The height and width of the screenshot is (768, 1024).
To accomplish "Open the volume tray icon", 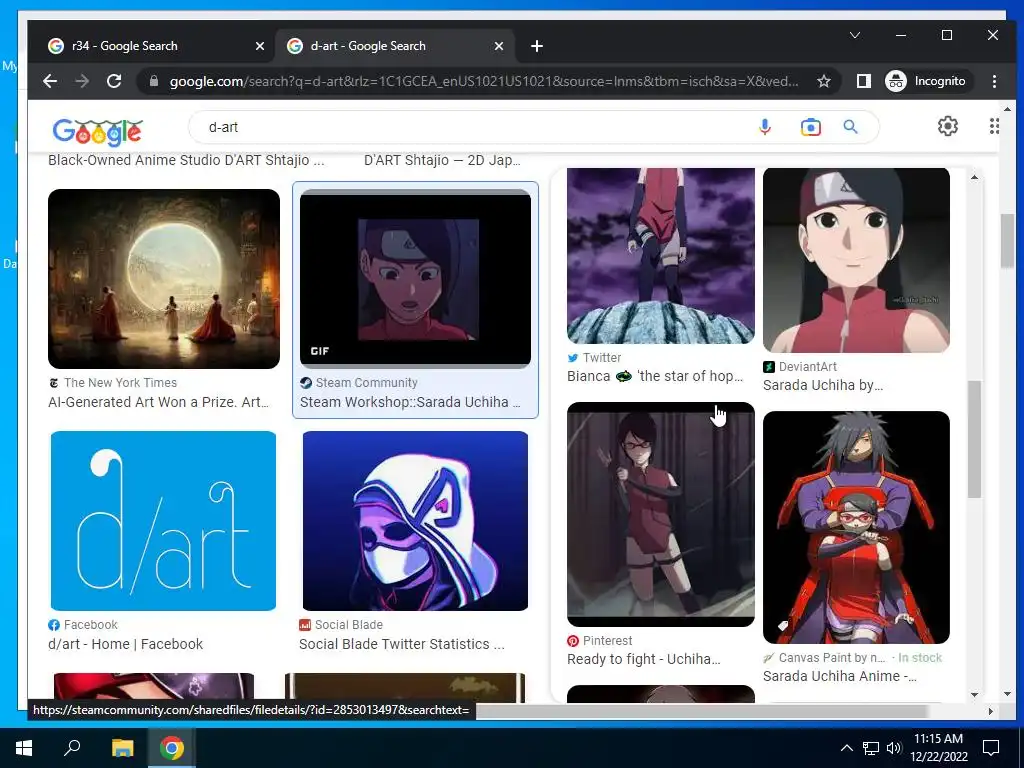I will (893, 748).
